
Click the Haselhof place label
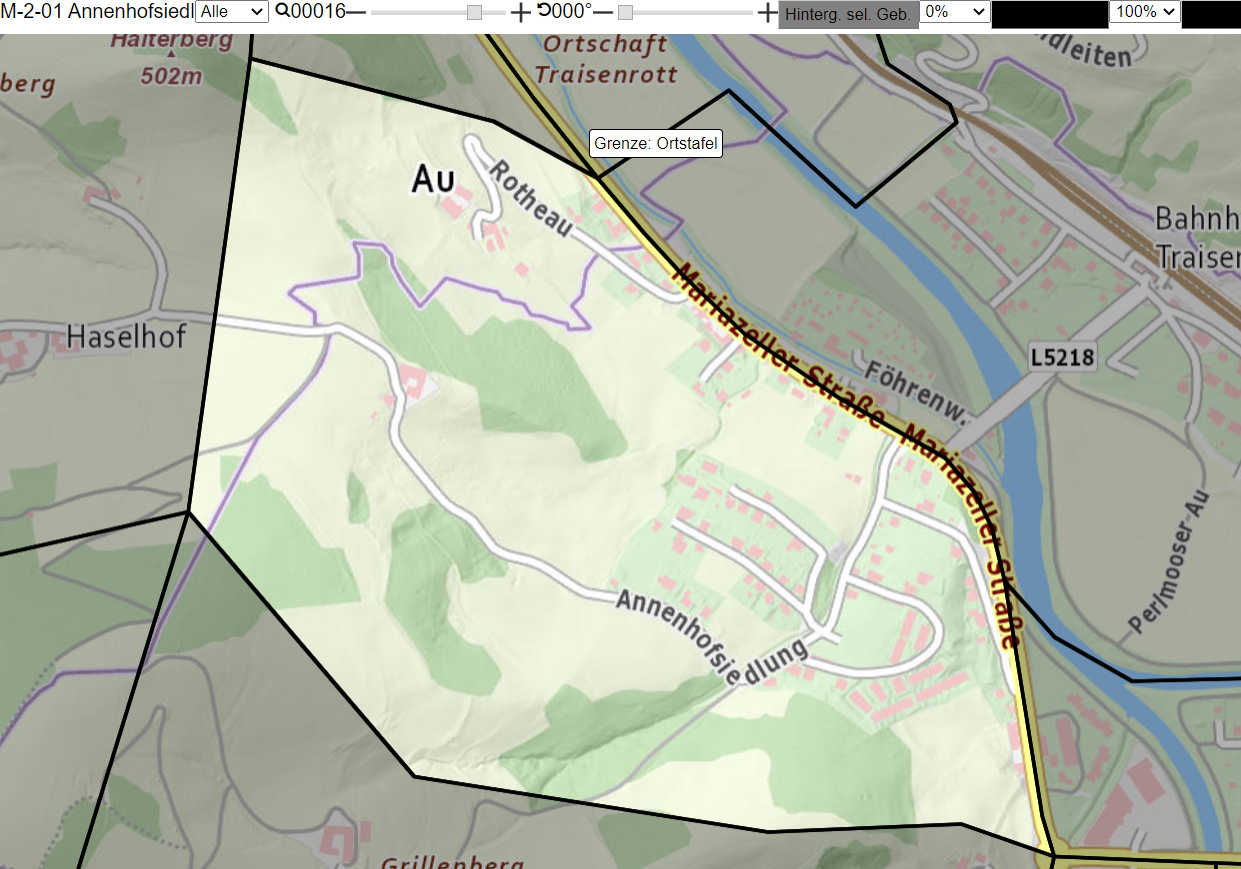coord(126,337)
